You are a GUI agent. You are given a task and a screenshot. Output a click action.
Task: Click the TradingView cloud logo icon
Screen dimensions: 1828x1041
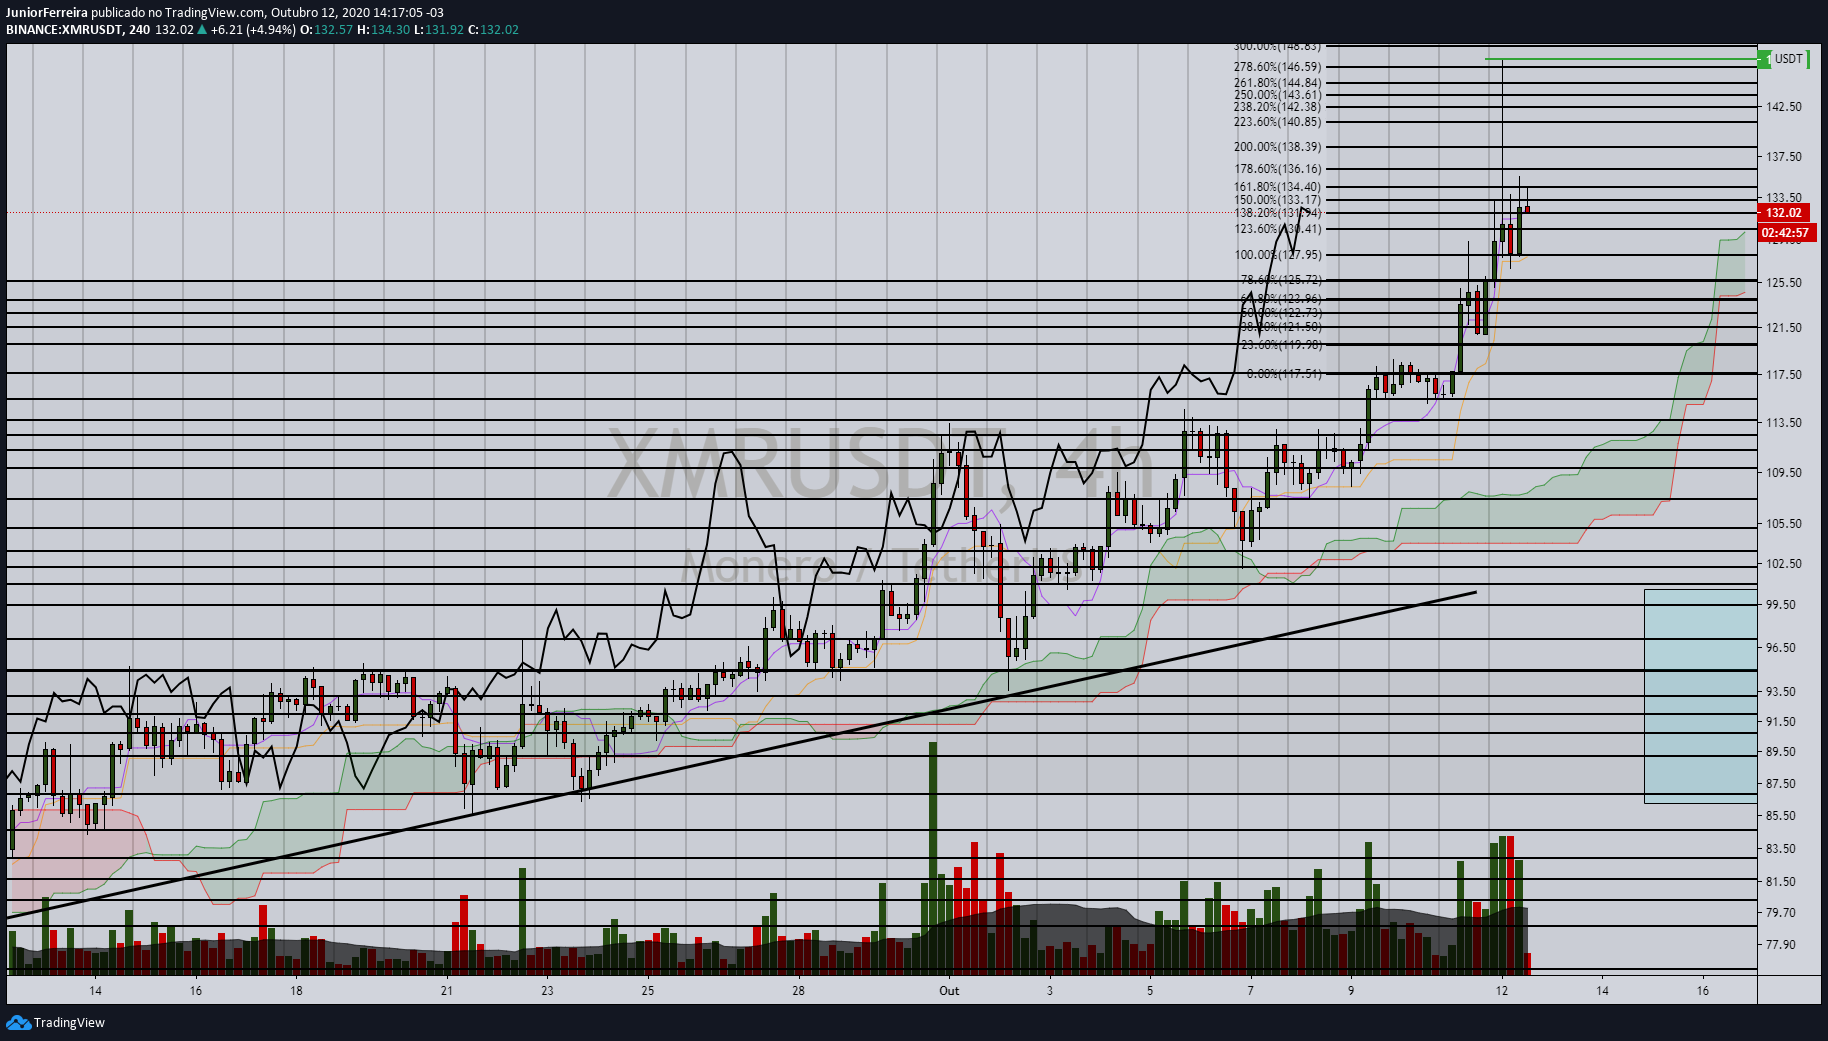tap(18, 1022)
